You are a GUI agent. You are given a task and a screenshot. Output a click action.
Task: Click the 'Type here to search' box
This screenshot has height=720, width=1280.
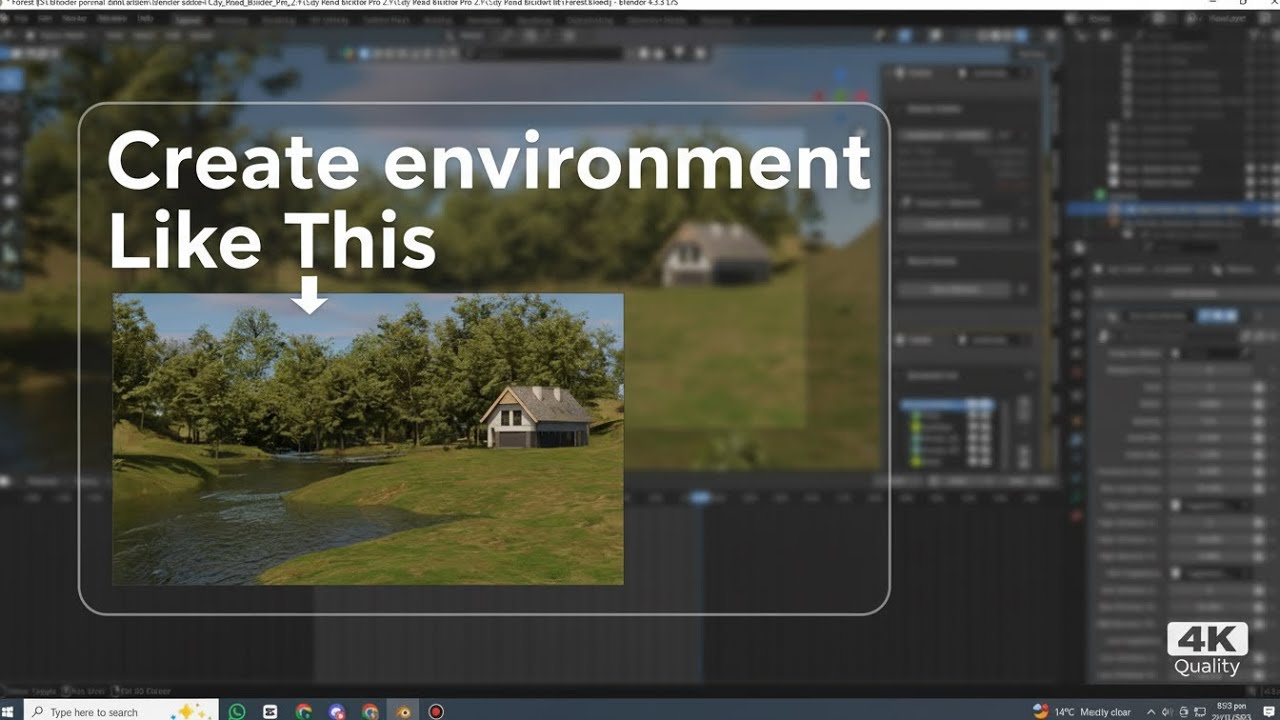point(121,711)
